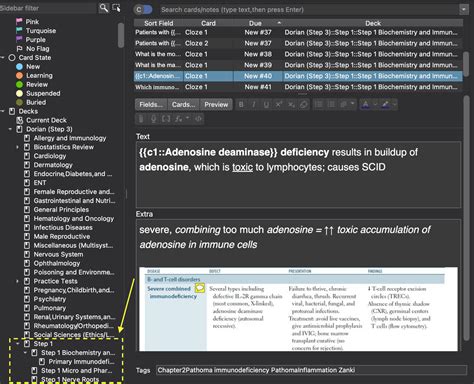This screenshot has width=474, height=384.
Task: Click inside the Tags field
Action: point(311,370)
